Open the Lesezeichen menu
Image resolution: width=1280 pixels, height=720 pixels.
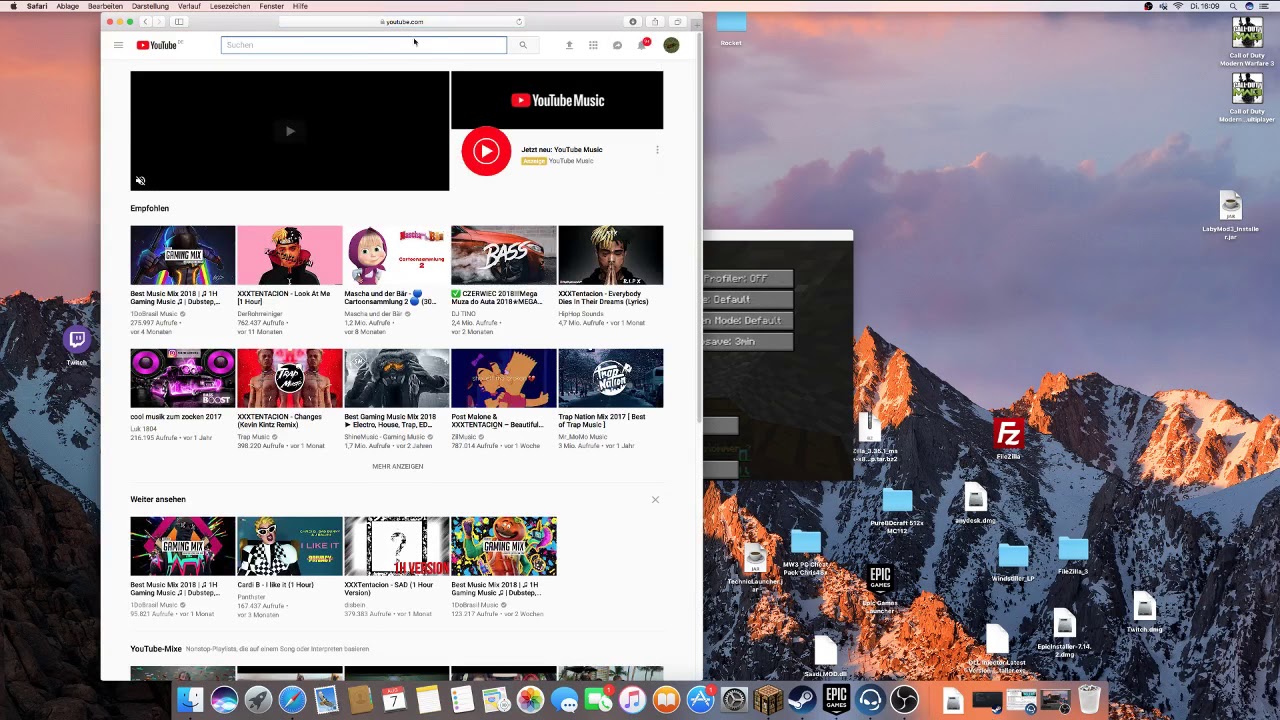coord(230,6)
